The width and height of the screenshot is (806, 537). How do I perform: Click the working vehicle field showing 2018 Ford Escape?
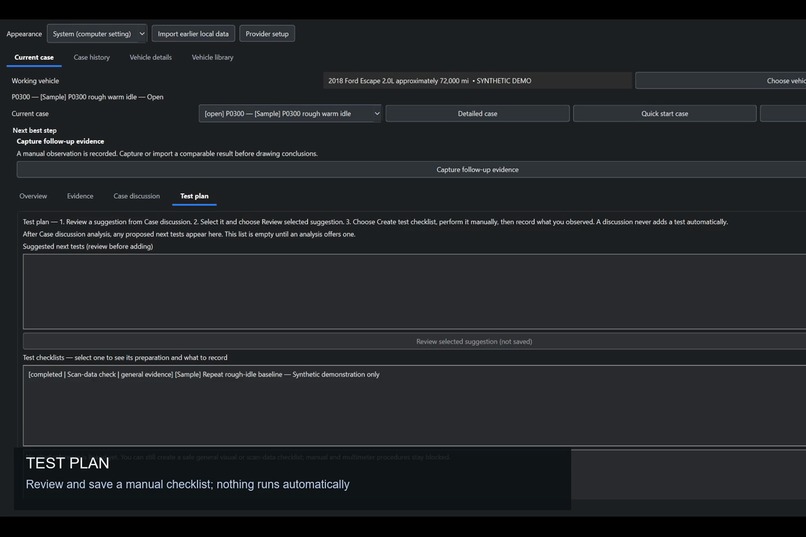click(x=478, y=81)
